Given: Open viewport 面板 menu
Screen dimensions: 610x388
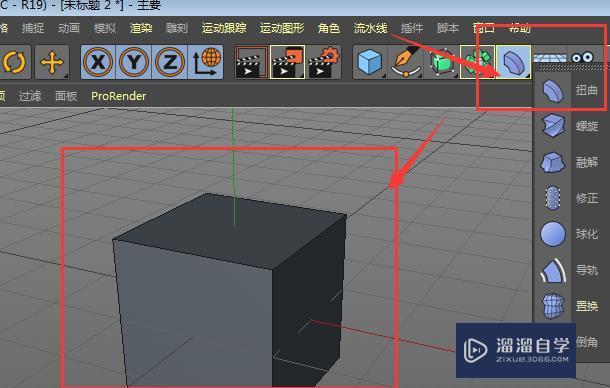Looking at the screenshot, I should tap(66, 96).
